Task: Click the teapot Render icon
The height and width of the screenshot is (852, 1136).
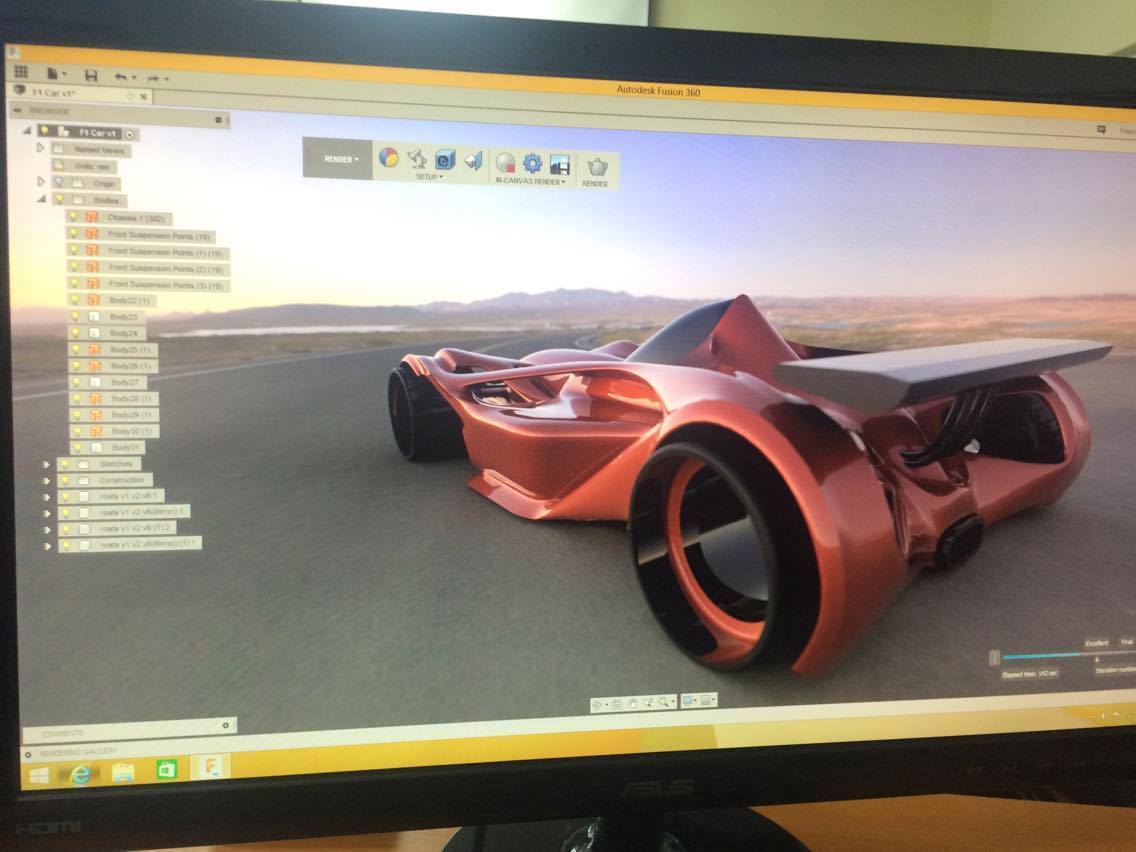Action: (595, 166)
